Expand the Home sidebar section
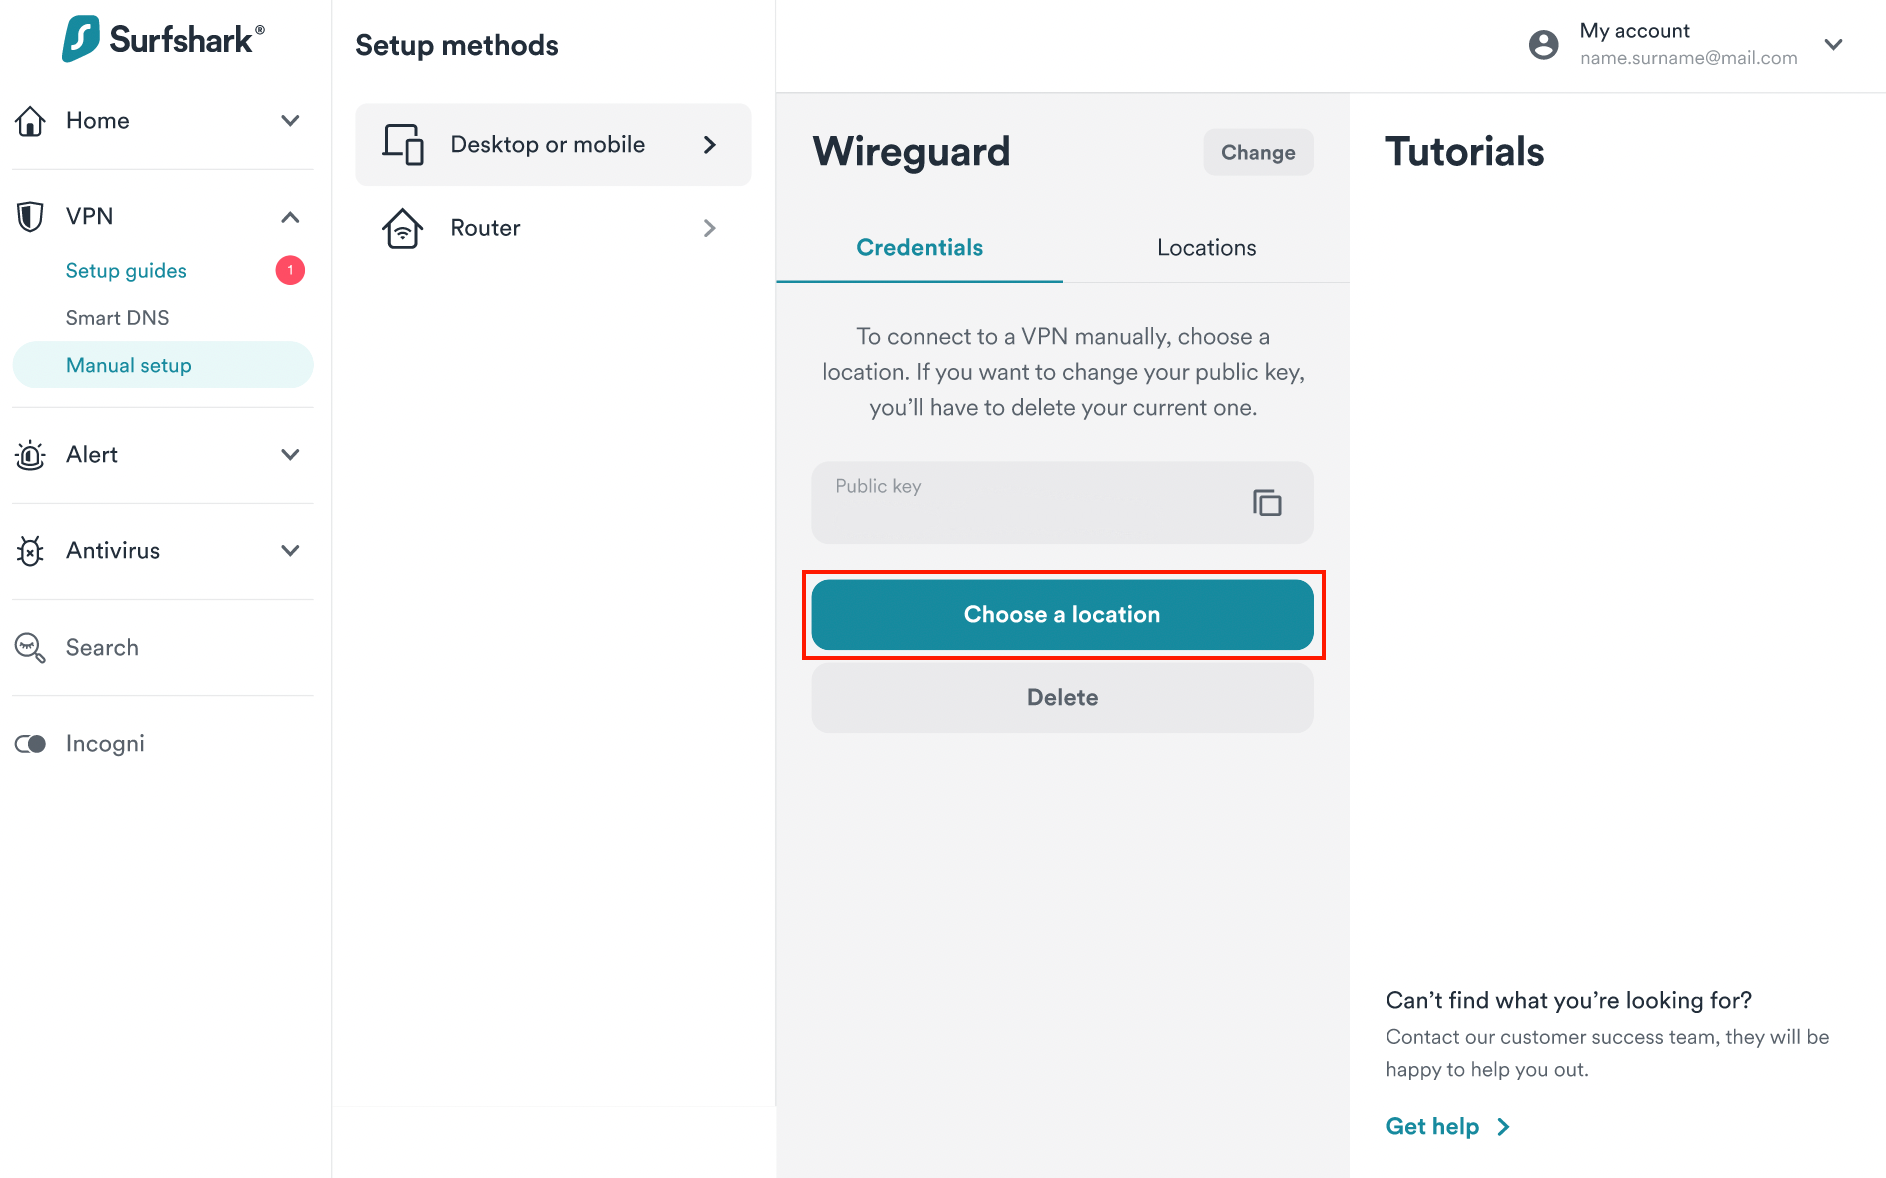Image resolution: width=1886 pixels, height=1178 pixels. (290, 121)
